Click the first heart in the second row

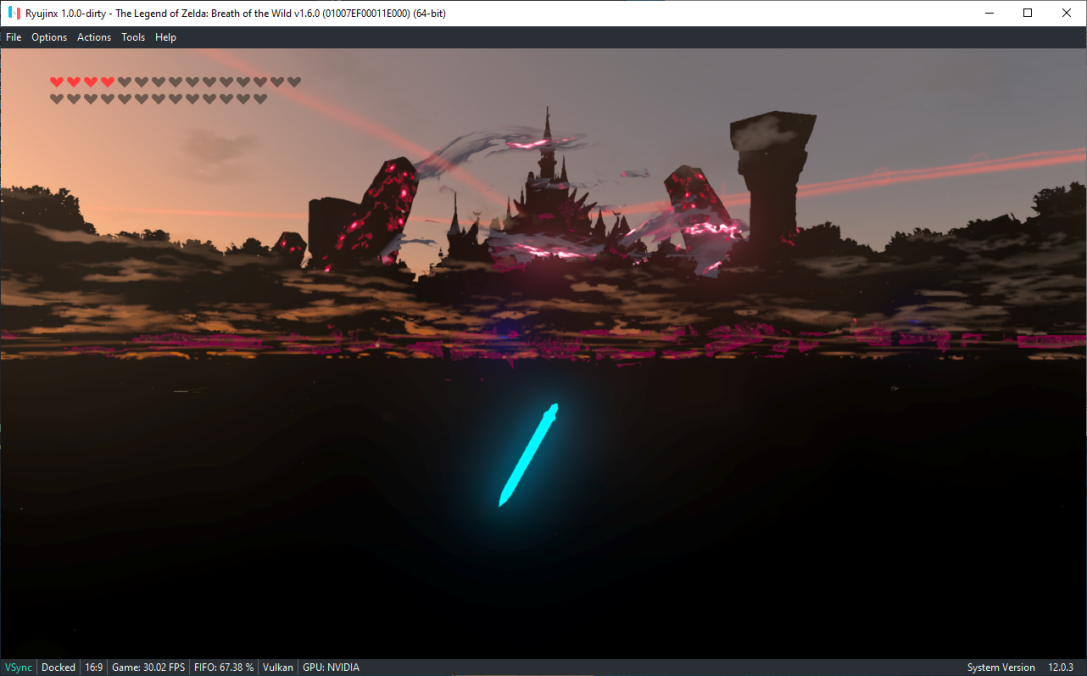click(x=57, y=99)
